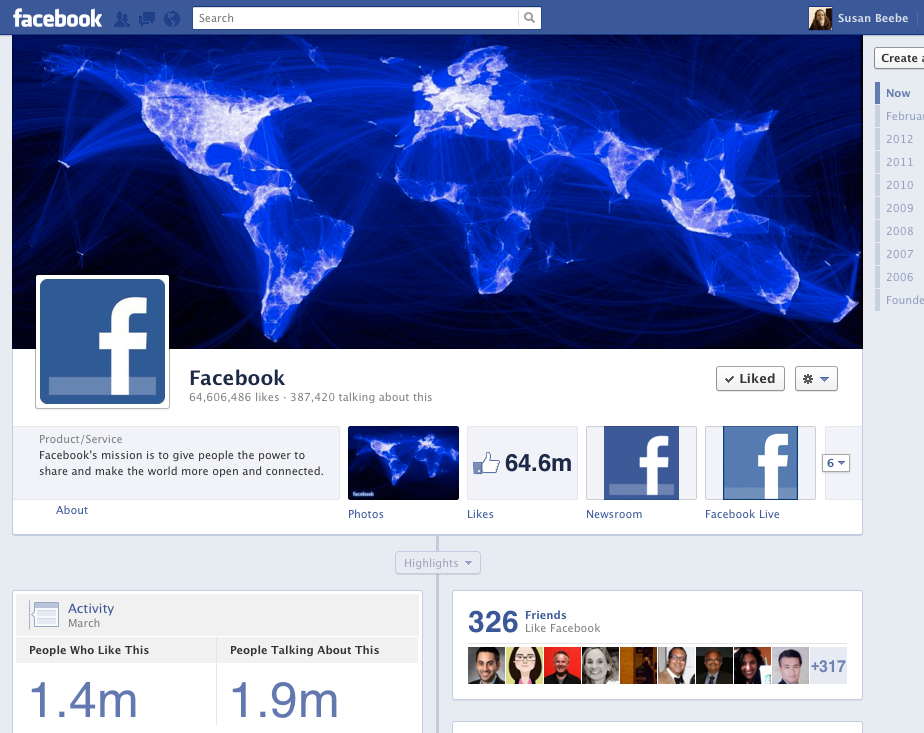
Task: Click the Facebook page title
Action: pyautogui.click(x=237, y=378)
